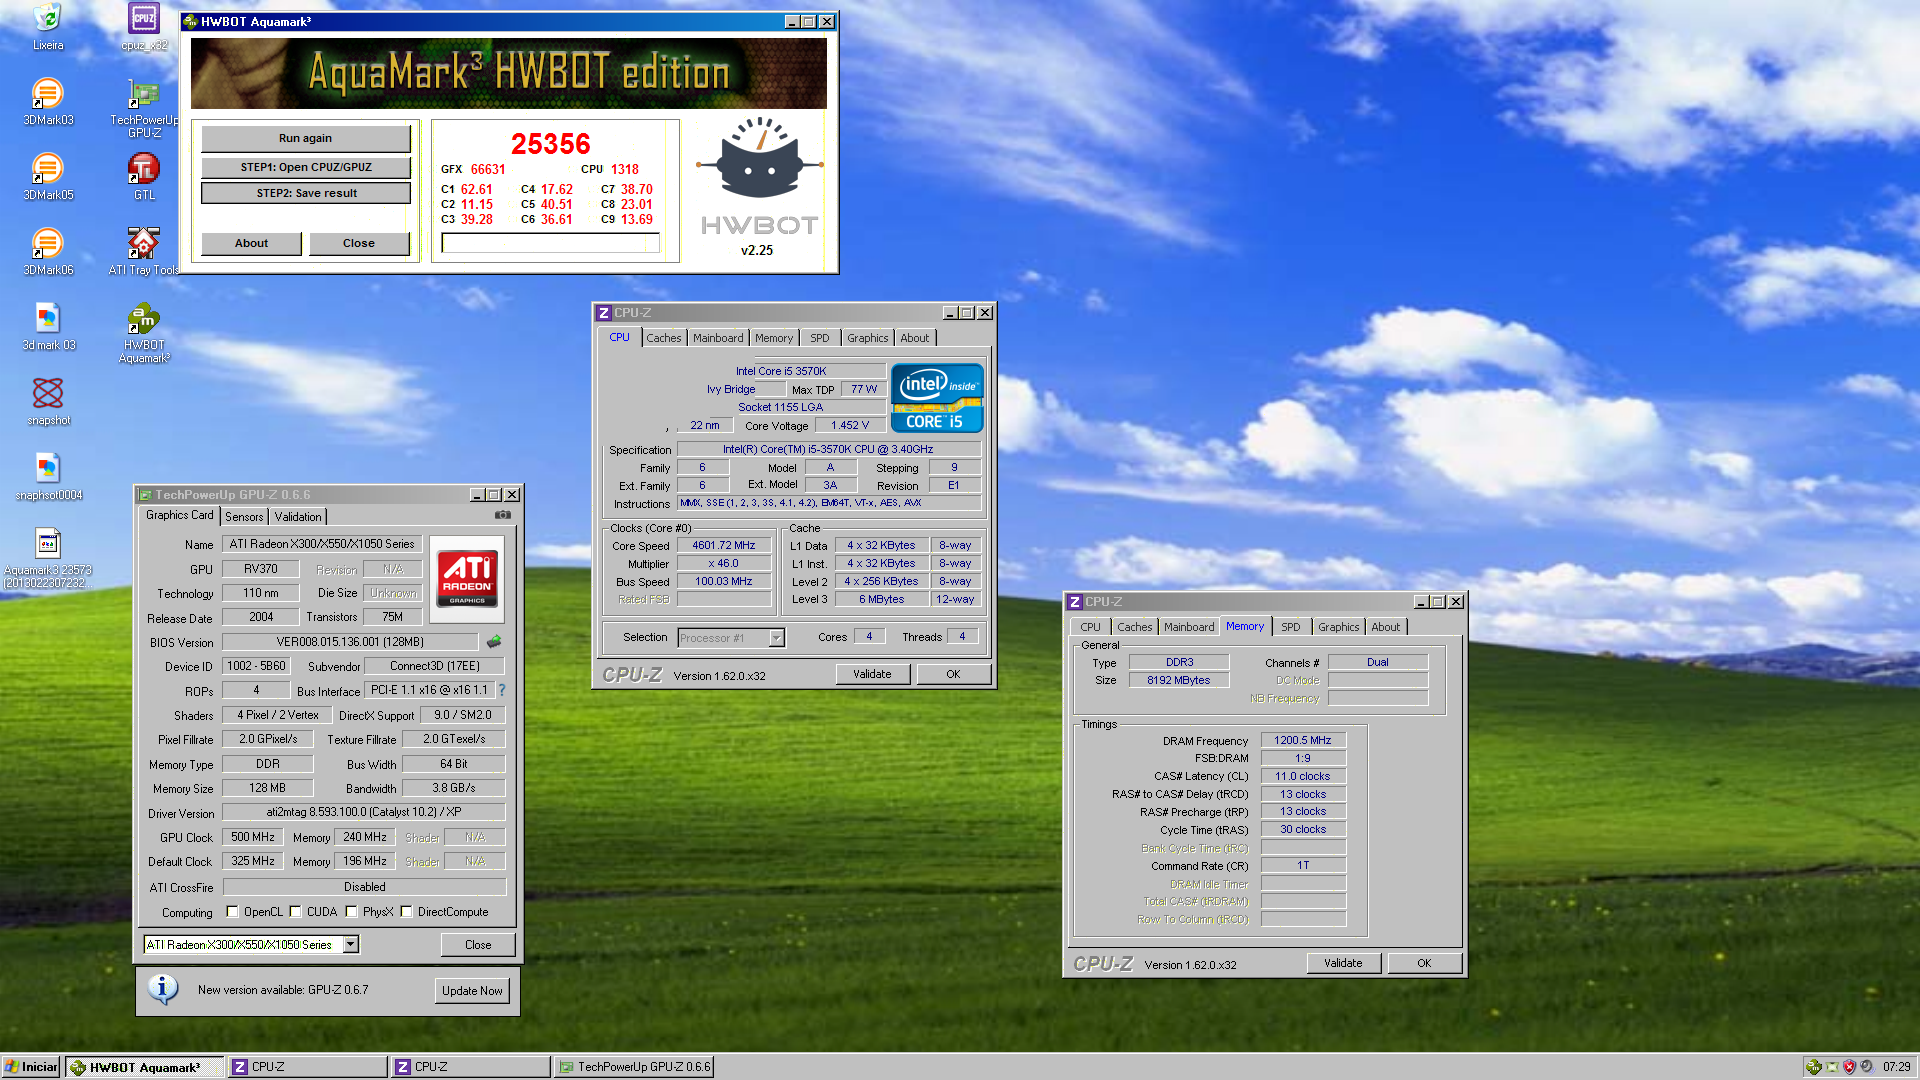Screen dimensions: 1920x1080
Task: Click the GPU name field ATI Radeon X300/X550/X1050
Action: tap(321, 544)
